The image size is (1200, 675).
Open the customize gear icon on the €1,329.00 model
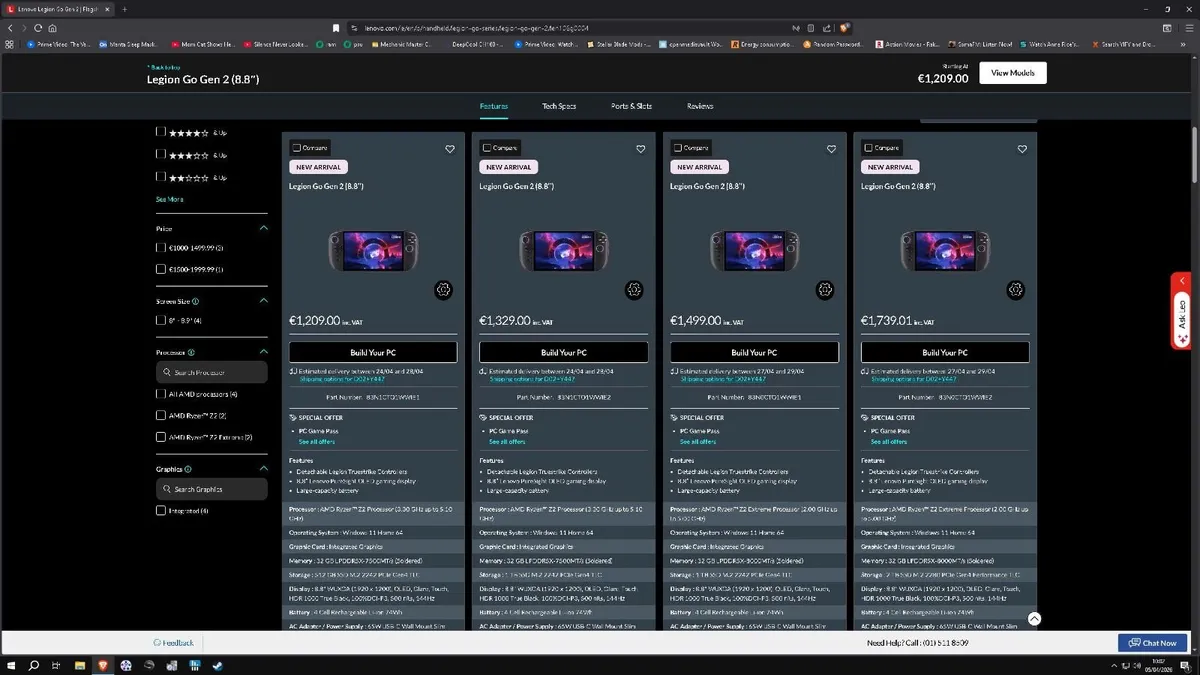[634, 290]
